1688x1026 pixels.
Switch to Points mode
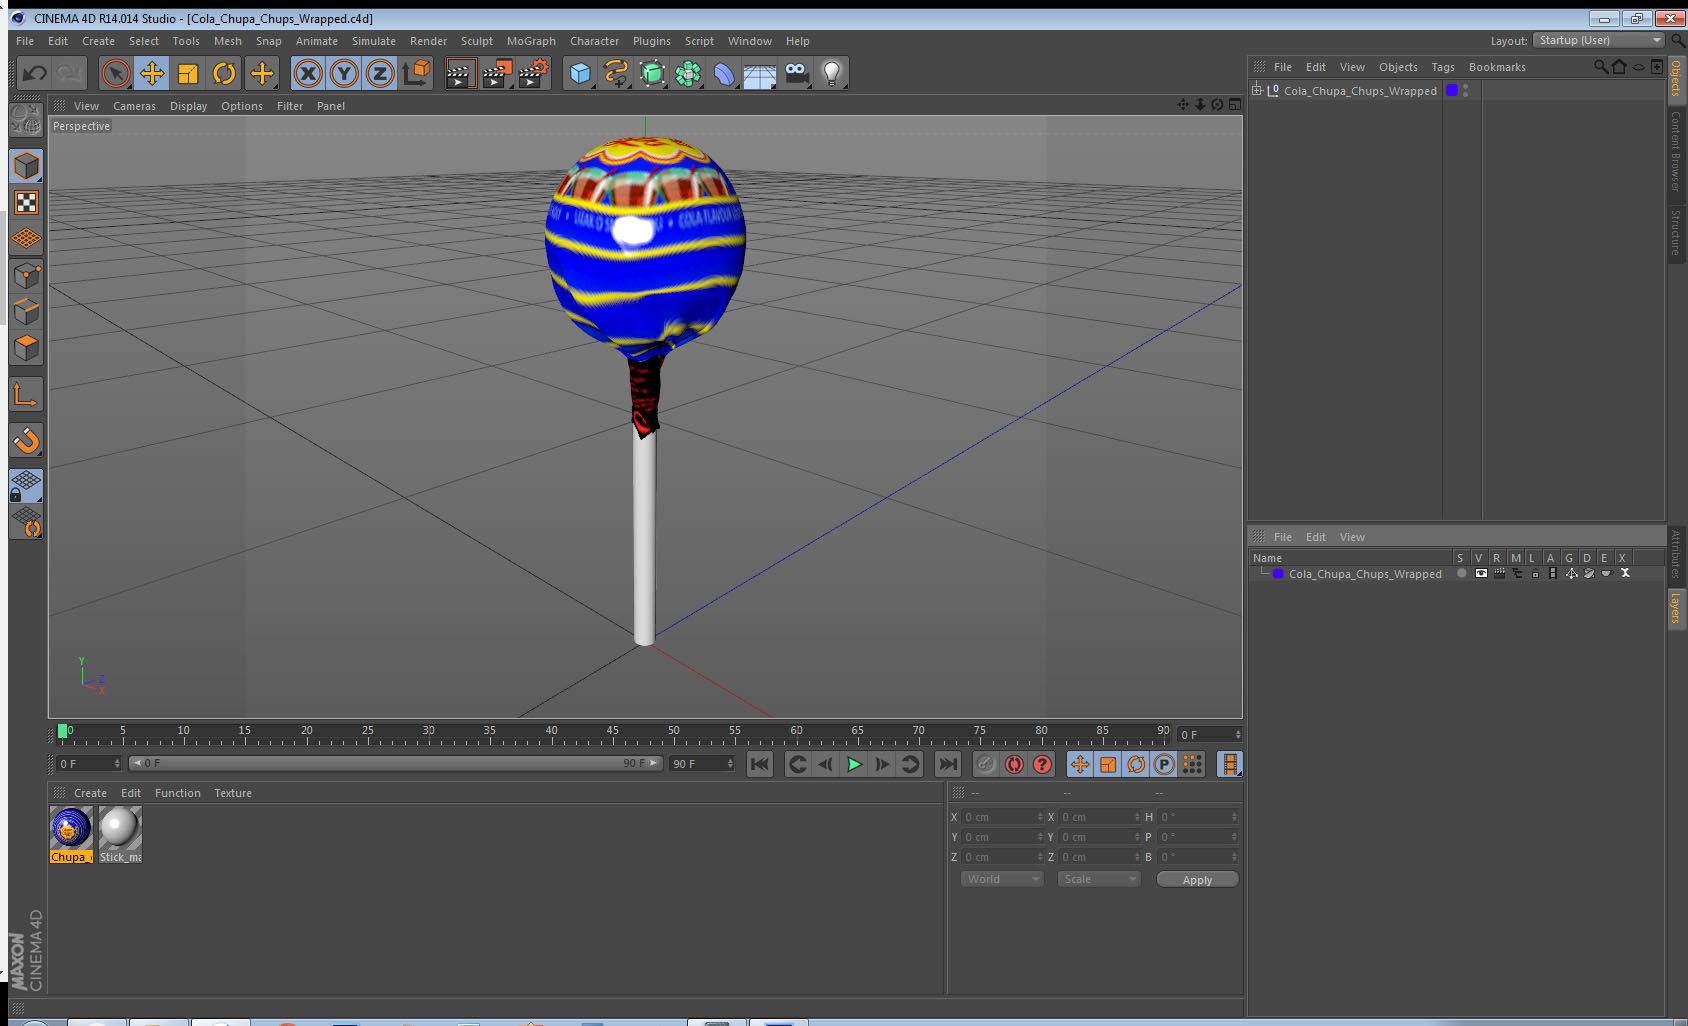(26, 276)
